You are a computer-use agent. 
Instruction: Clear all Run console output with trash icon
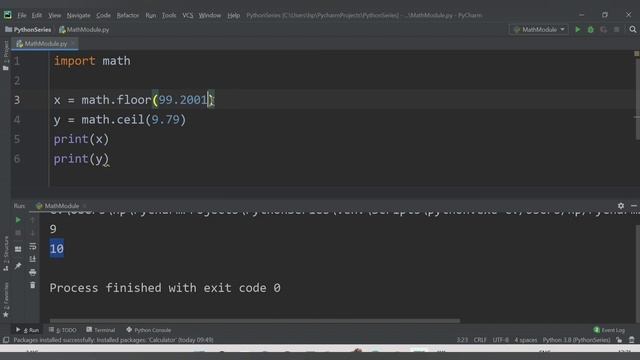point(33,285)
